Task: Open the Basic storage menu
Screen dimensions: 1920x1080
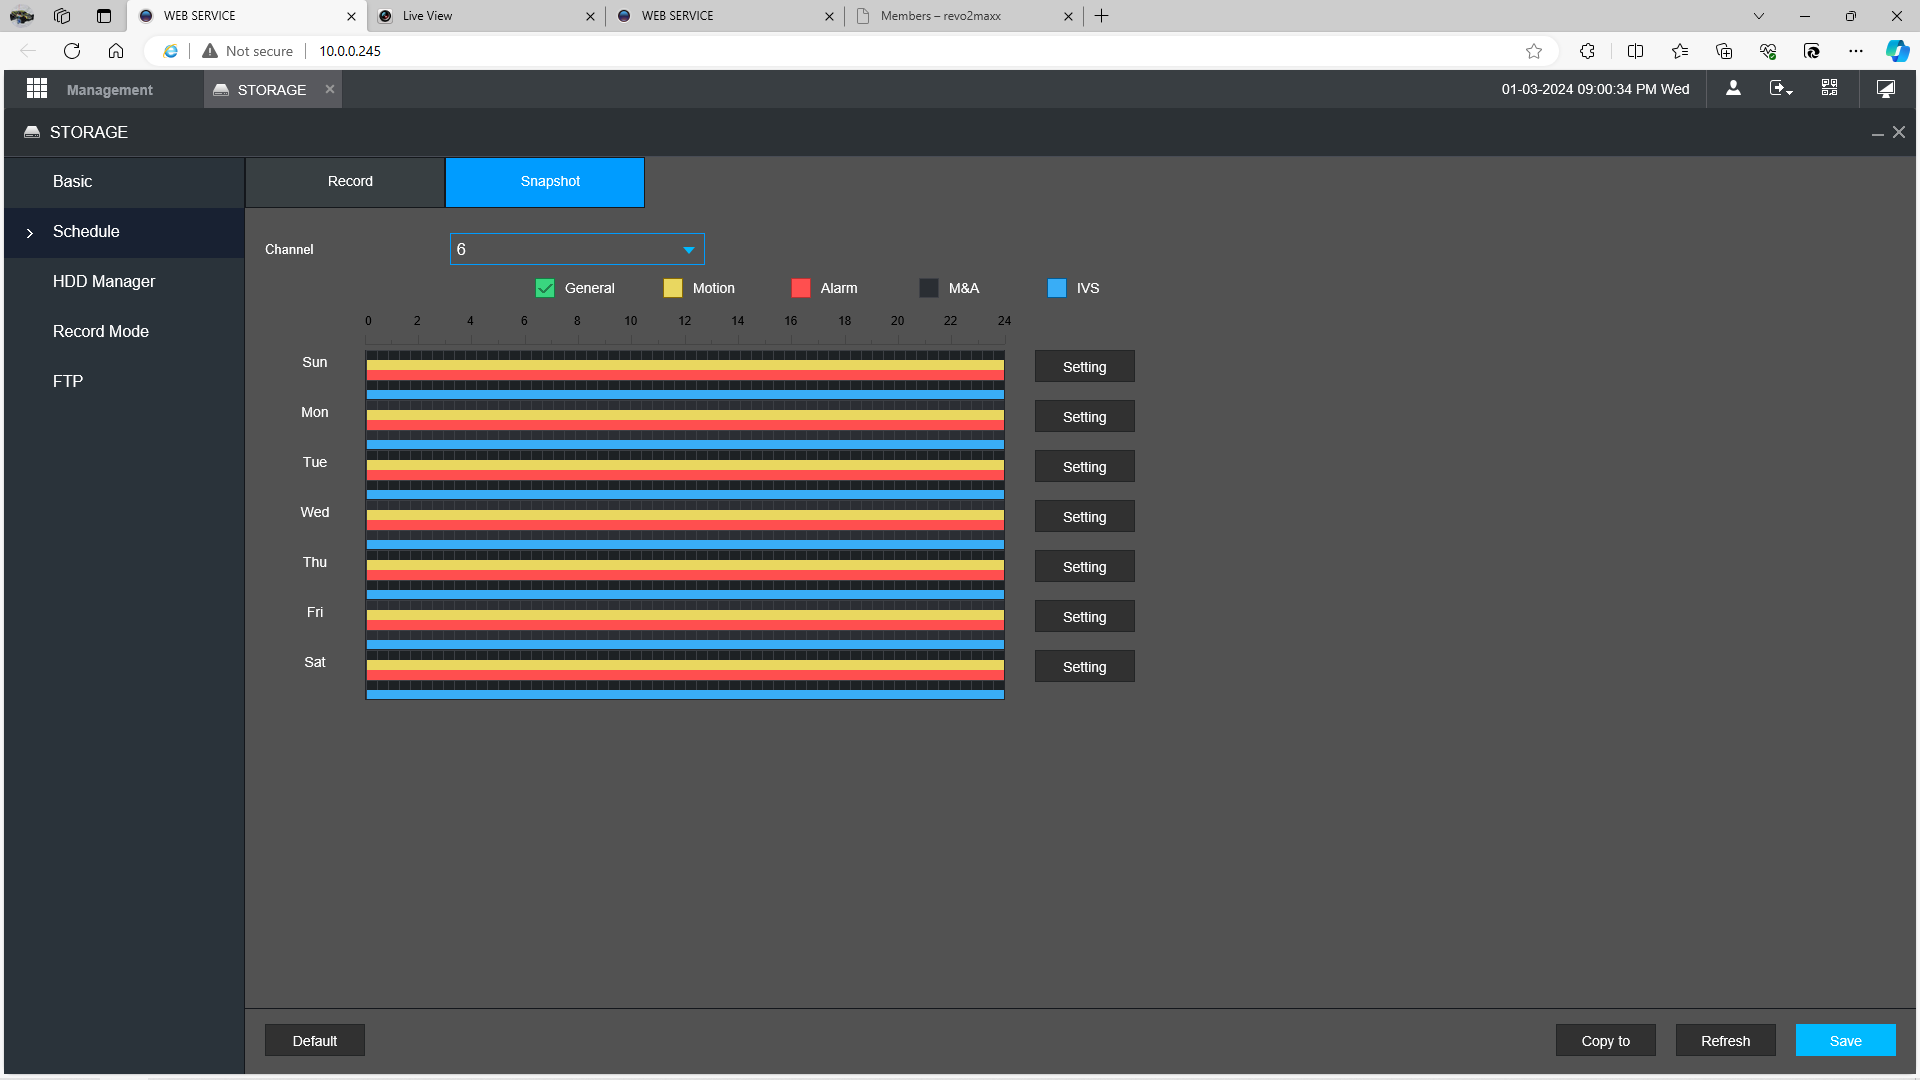Action: pos(124,182)
